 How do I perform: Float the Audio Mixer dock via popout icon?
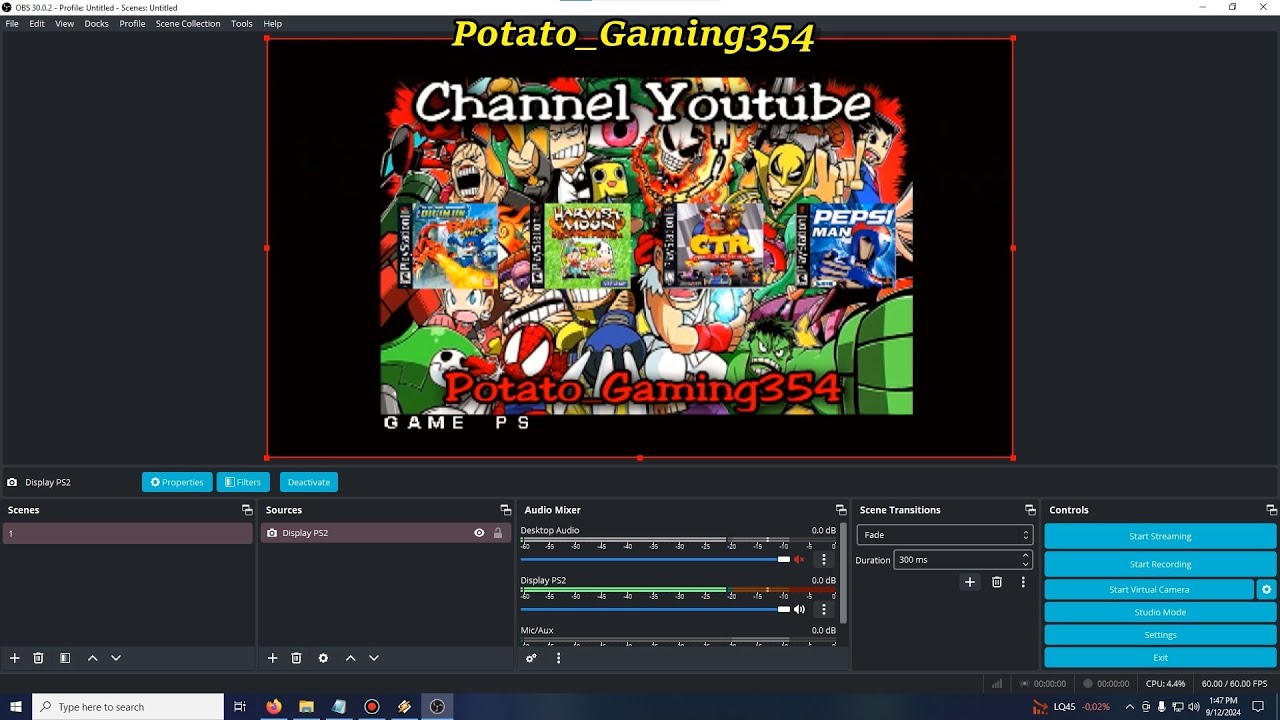[841, 510]
